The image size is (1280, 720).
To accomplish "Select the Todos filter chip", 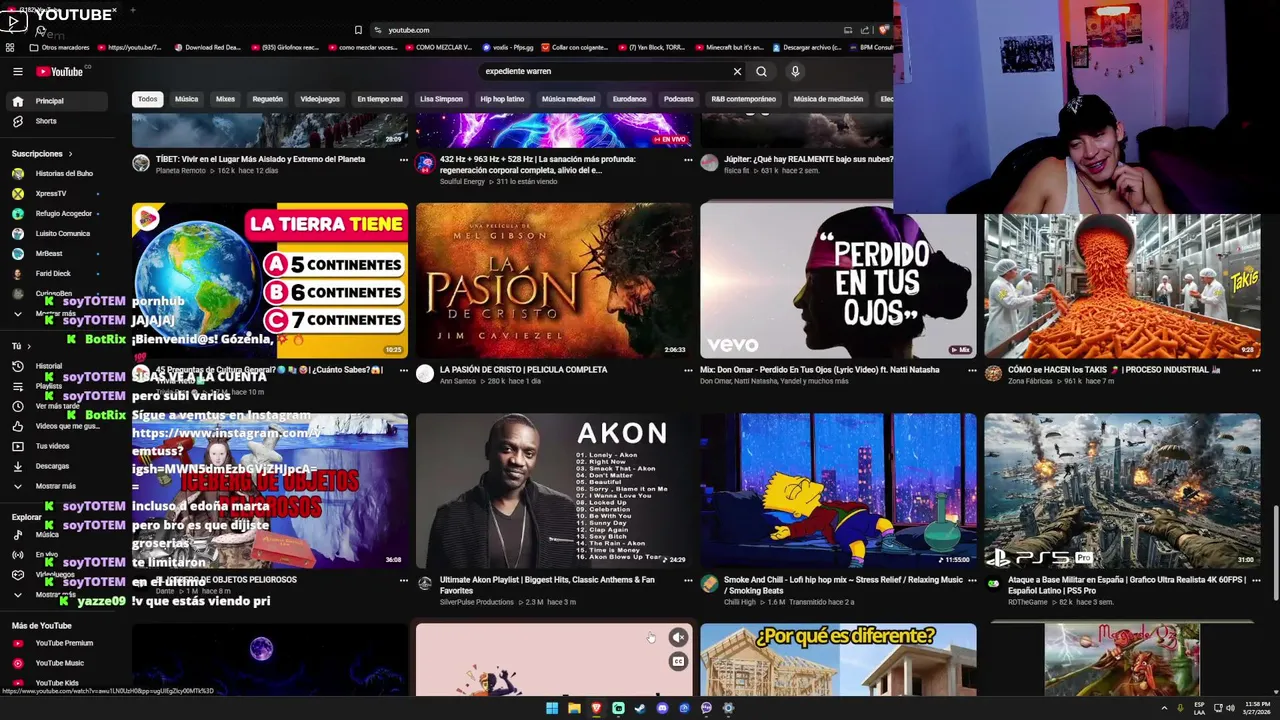I will tap(148, 99).
